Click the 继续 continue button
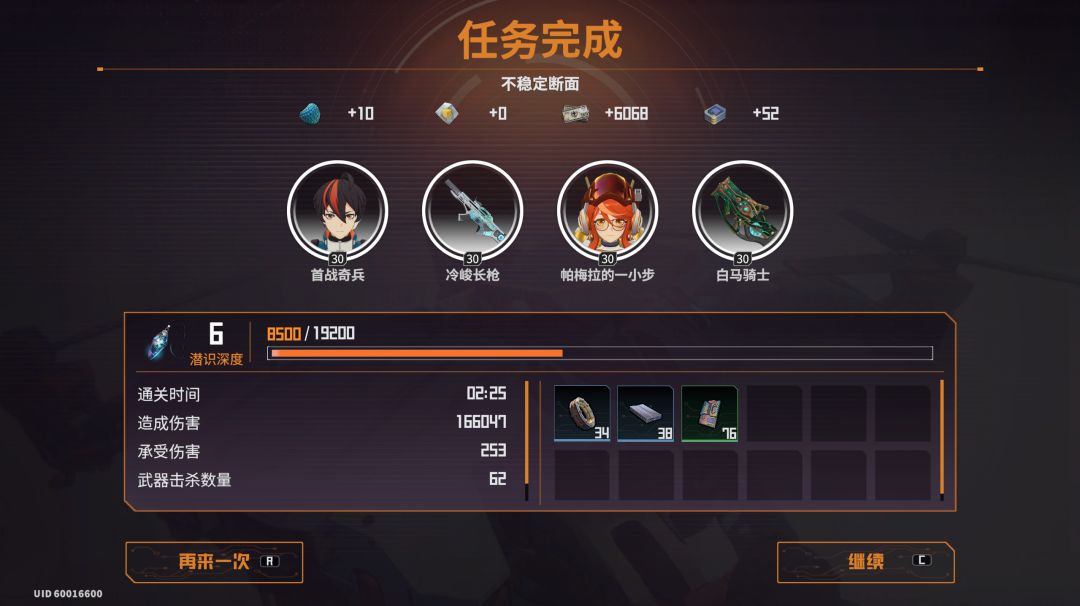The image size is (1080, 606). pyautogui.click(x=866, y=562)
